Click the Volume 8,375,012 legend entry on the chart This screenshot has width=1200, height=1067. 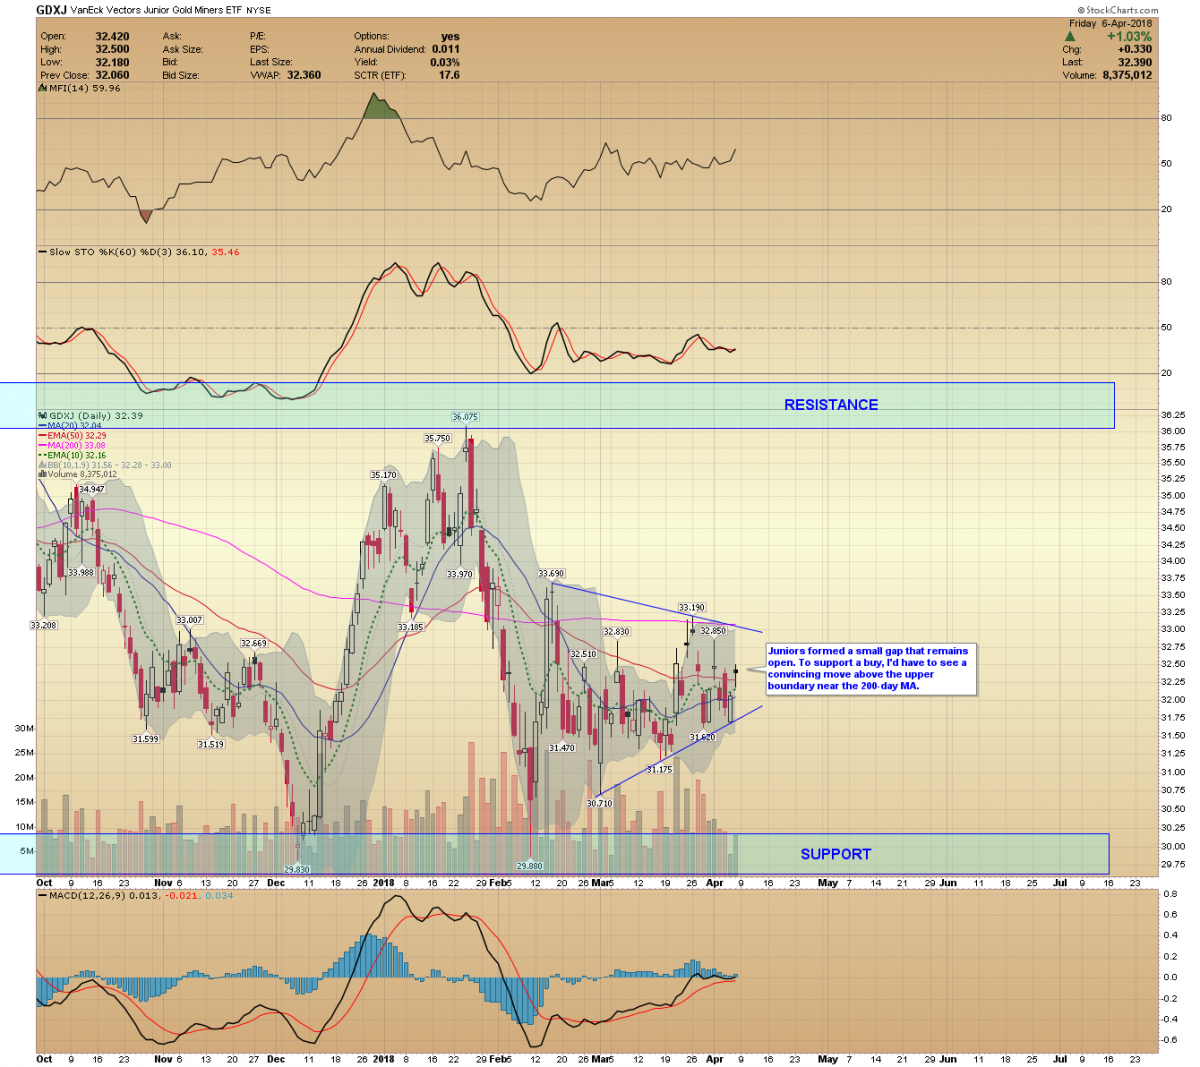tap(78, 474)
